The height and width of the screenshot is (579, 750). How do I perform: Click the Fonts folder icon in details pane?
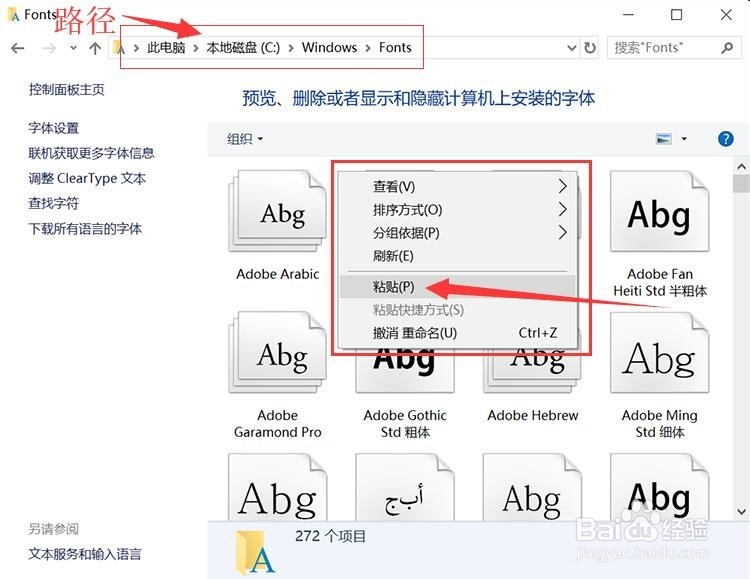pos(254,551)
